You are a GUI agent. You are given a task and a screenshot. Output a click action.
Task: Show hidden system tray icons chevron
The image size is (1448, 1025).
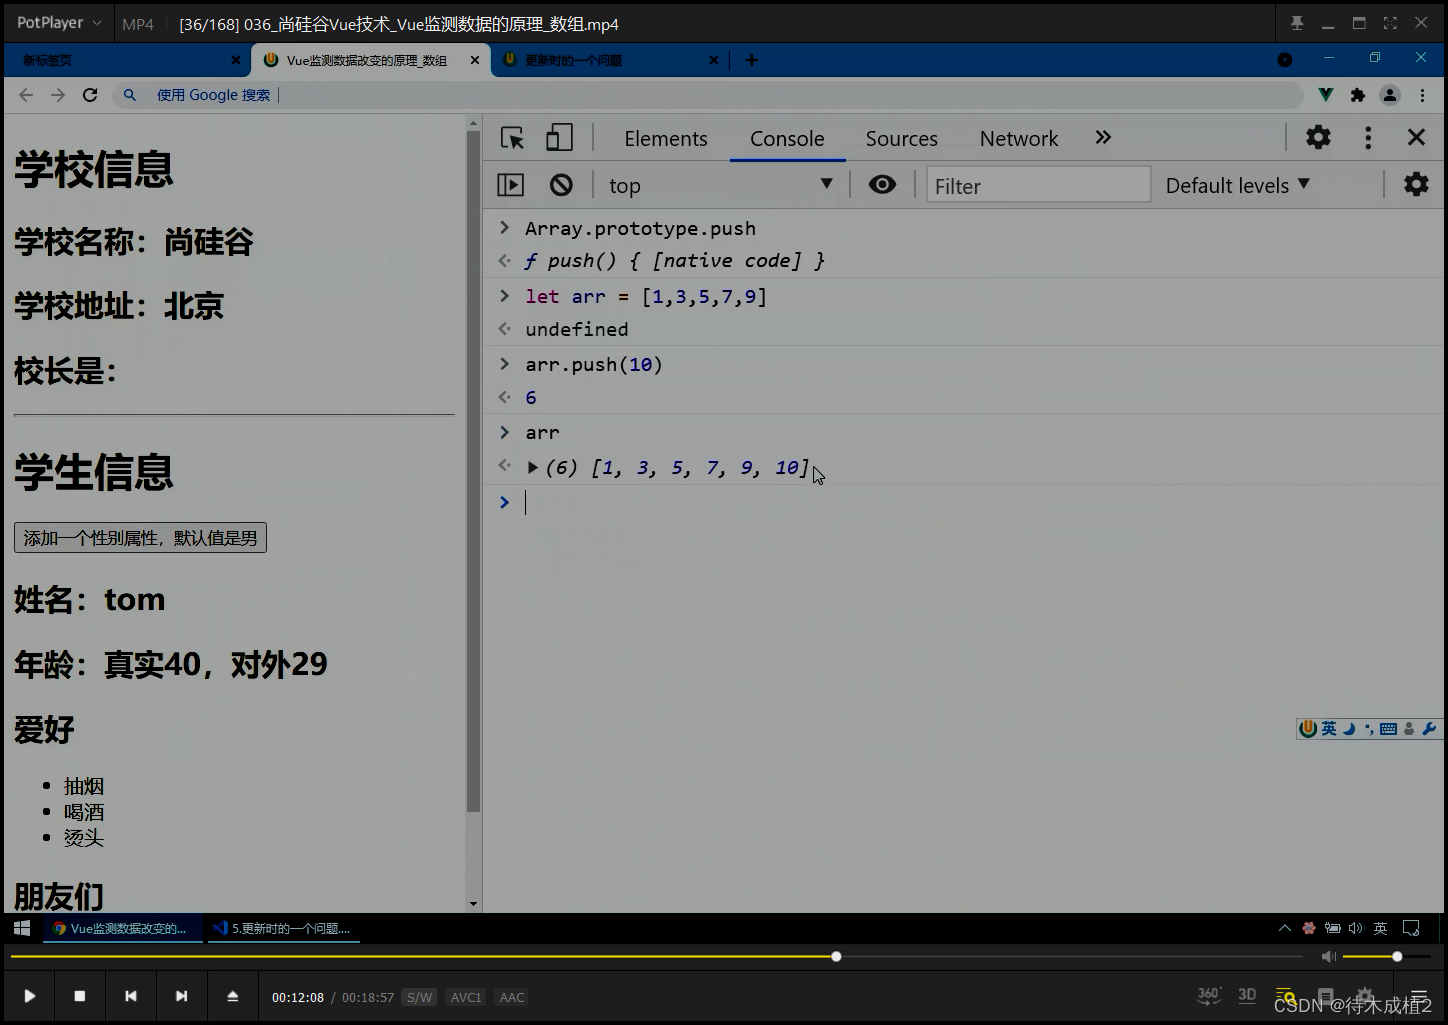[x=1285, y=928]
